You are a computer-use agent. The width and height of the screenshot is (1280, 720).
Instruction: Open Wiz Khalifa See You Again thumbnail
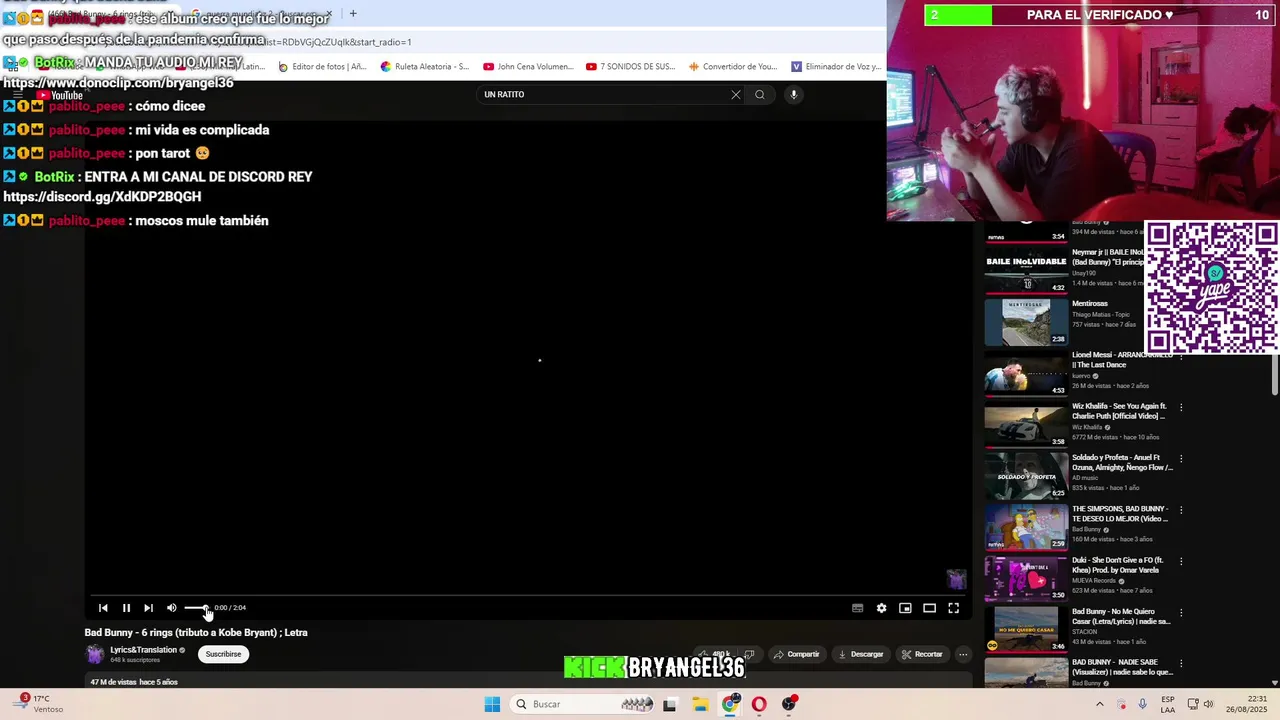coord(1026,424)
